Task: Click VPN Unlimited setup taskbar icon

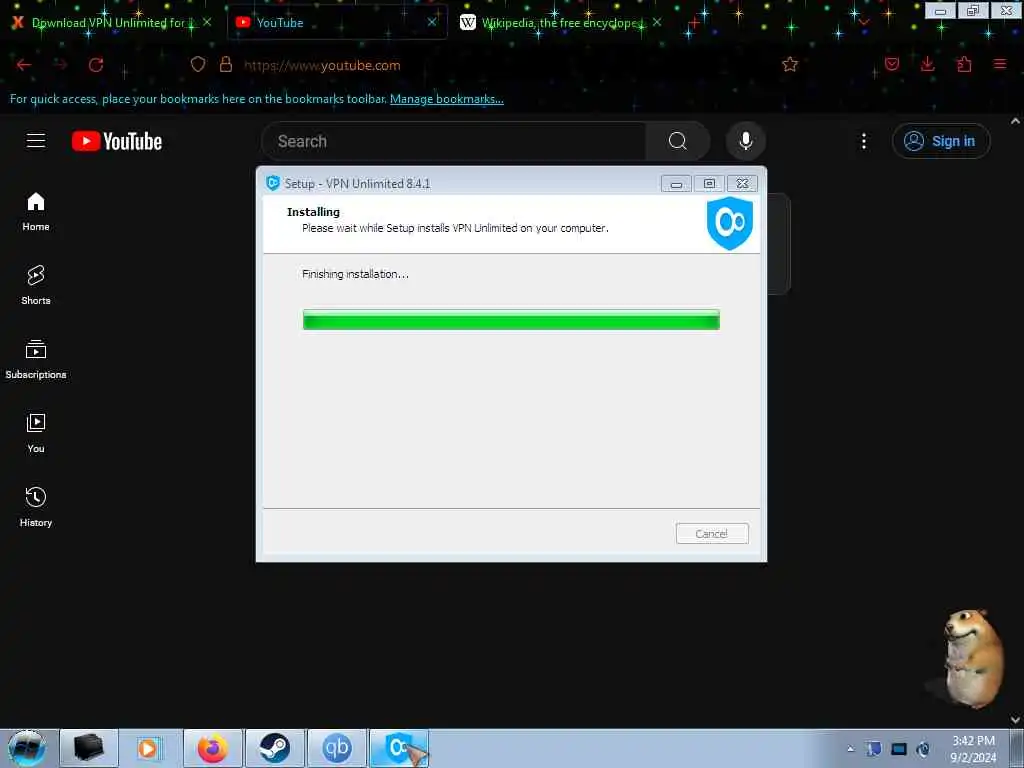Action: tap(399, 748)
